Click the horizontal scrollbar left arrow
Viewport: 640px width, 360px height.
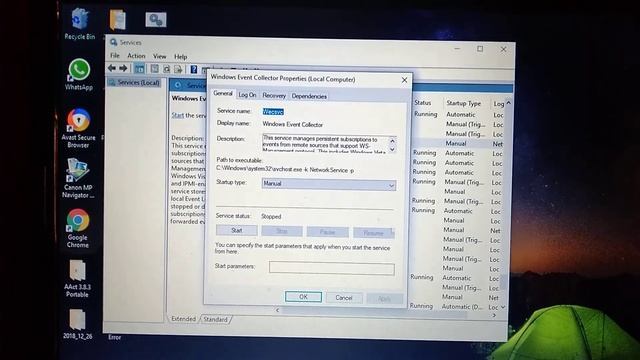click(278, 310)
